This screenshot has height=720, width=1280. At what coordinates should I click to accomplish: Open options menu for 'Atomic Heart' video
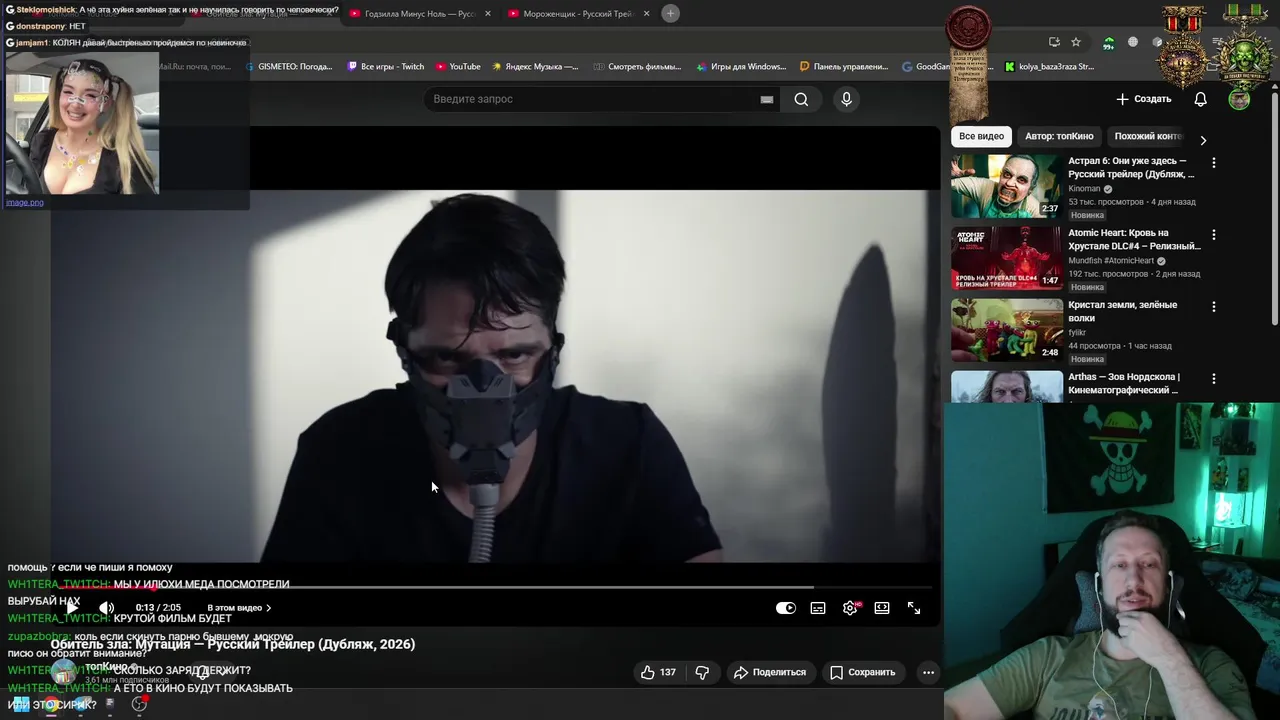(1214, 234)
